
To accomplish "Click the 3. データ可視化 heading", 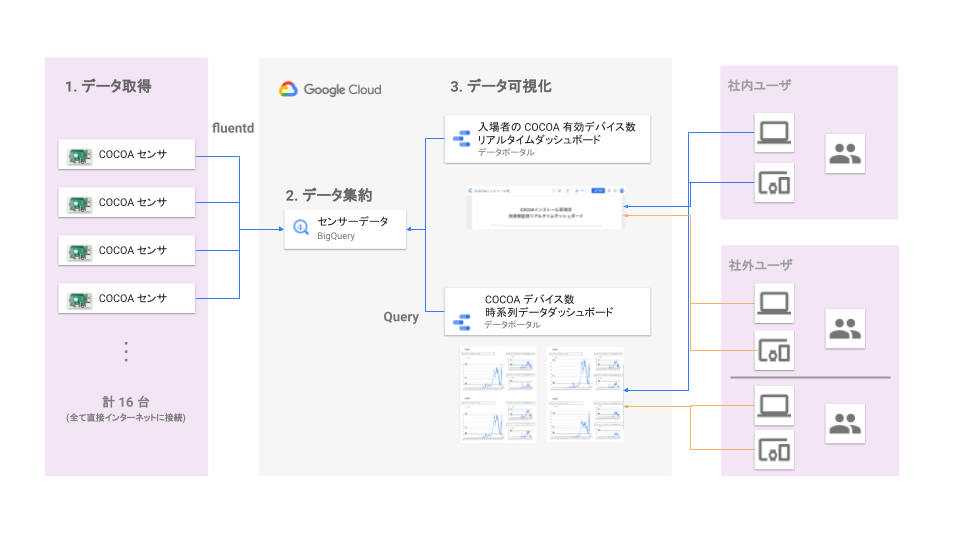I will coord(501,87).
